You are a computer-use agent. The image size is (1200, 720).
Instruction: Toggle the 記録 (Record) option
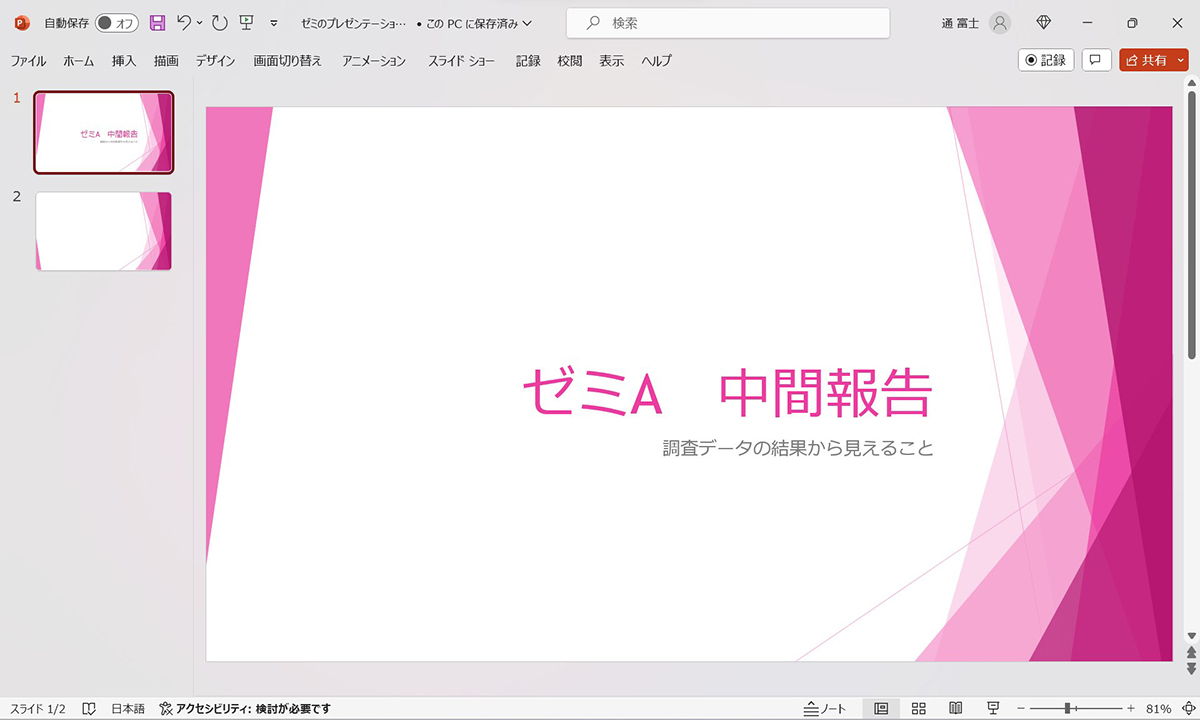1044,60
